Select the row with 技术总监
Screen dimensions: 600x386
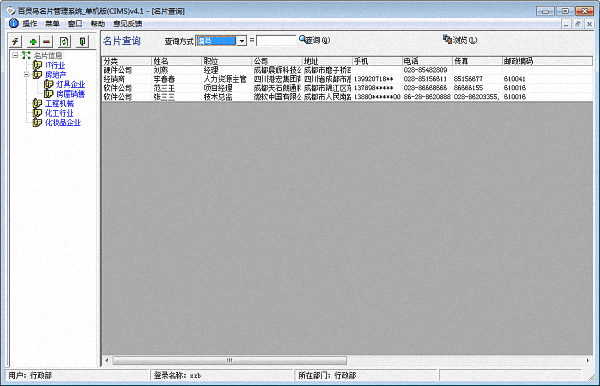click(347, 97)
